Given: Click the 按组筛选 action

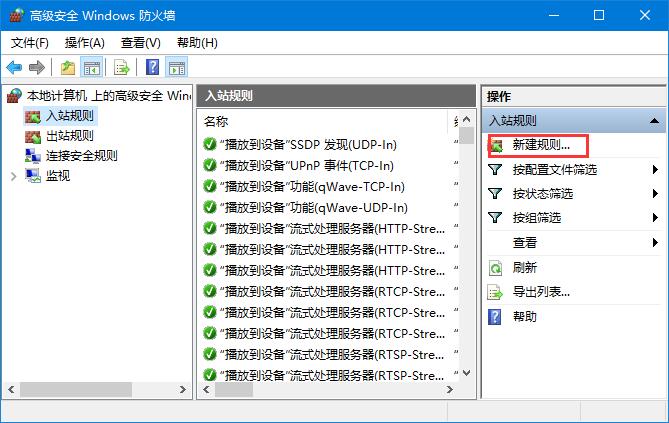Looking at the screenshot, I should 537,218.
